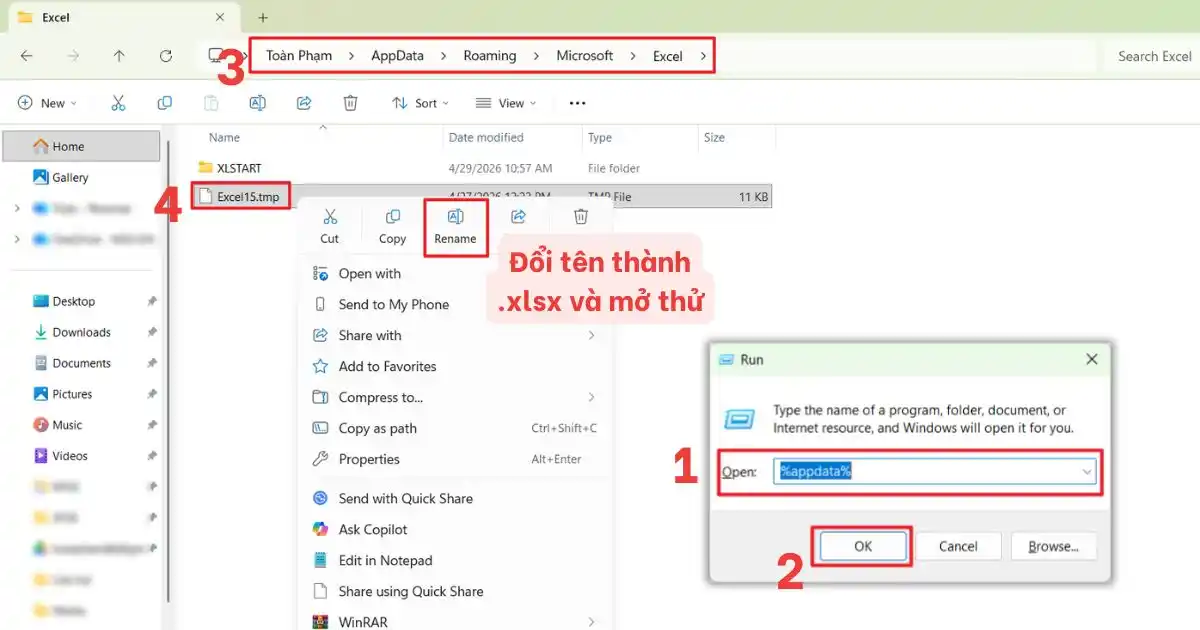Click the Forward navigation arrow
This screenshot has height=630, width=1200.
(73, 56)
